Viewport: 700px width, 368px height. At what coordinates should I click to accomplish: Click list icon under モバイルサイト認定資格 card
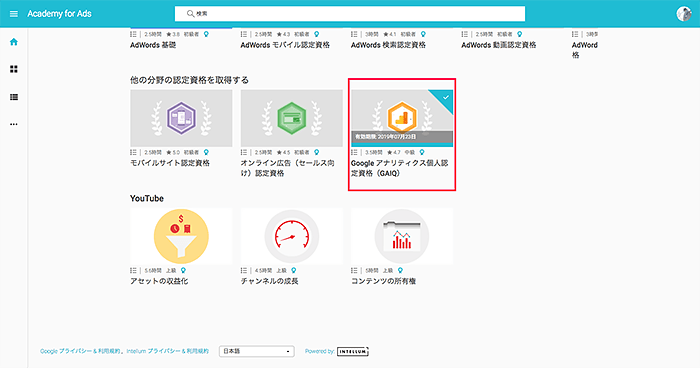click(x=133, y=152)
